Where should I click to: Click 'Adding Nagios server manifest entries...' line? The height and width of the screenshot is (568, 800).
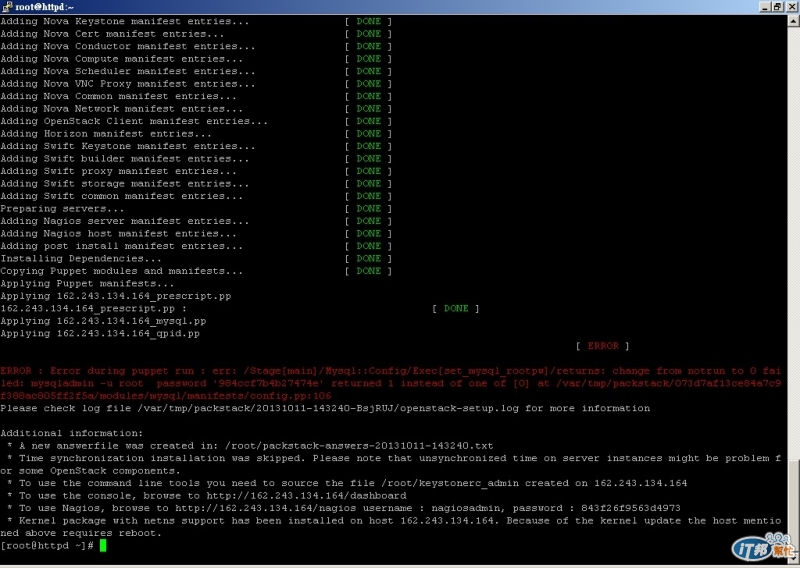pos(124,221)
